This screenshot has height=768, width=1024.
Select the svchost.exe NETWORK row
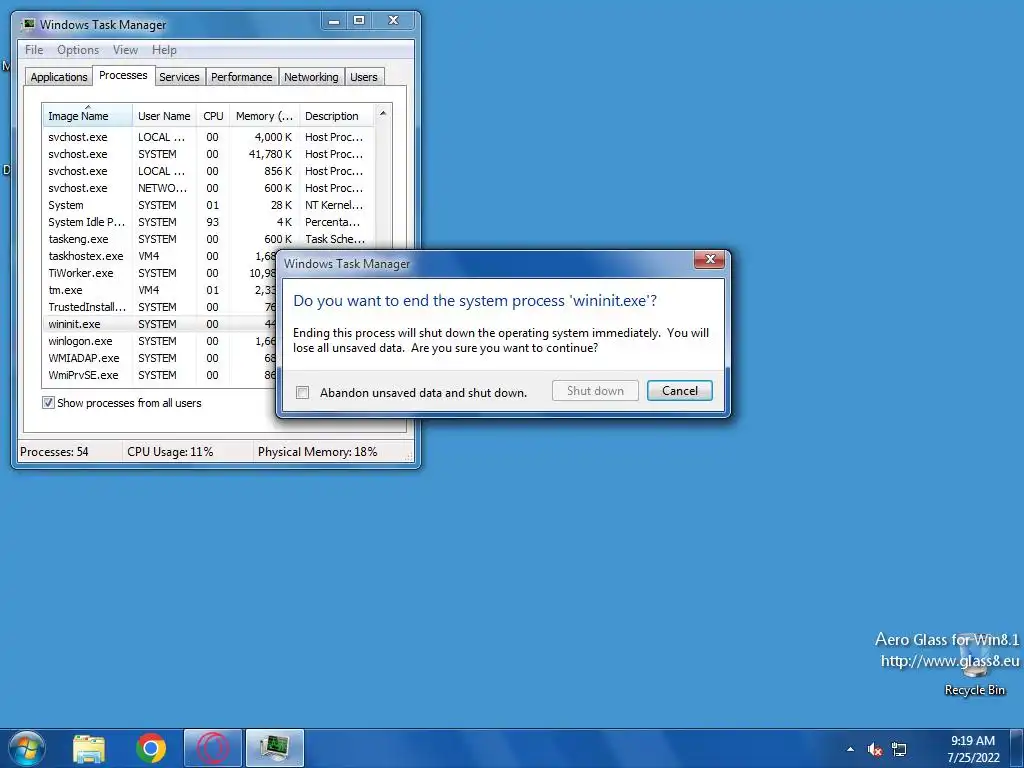(x=208, y=188)
